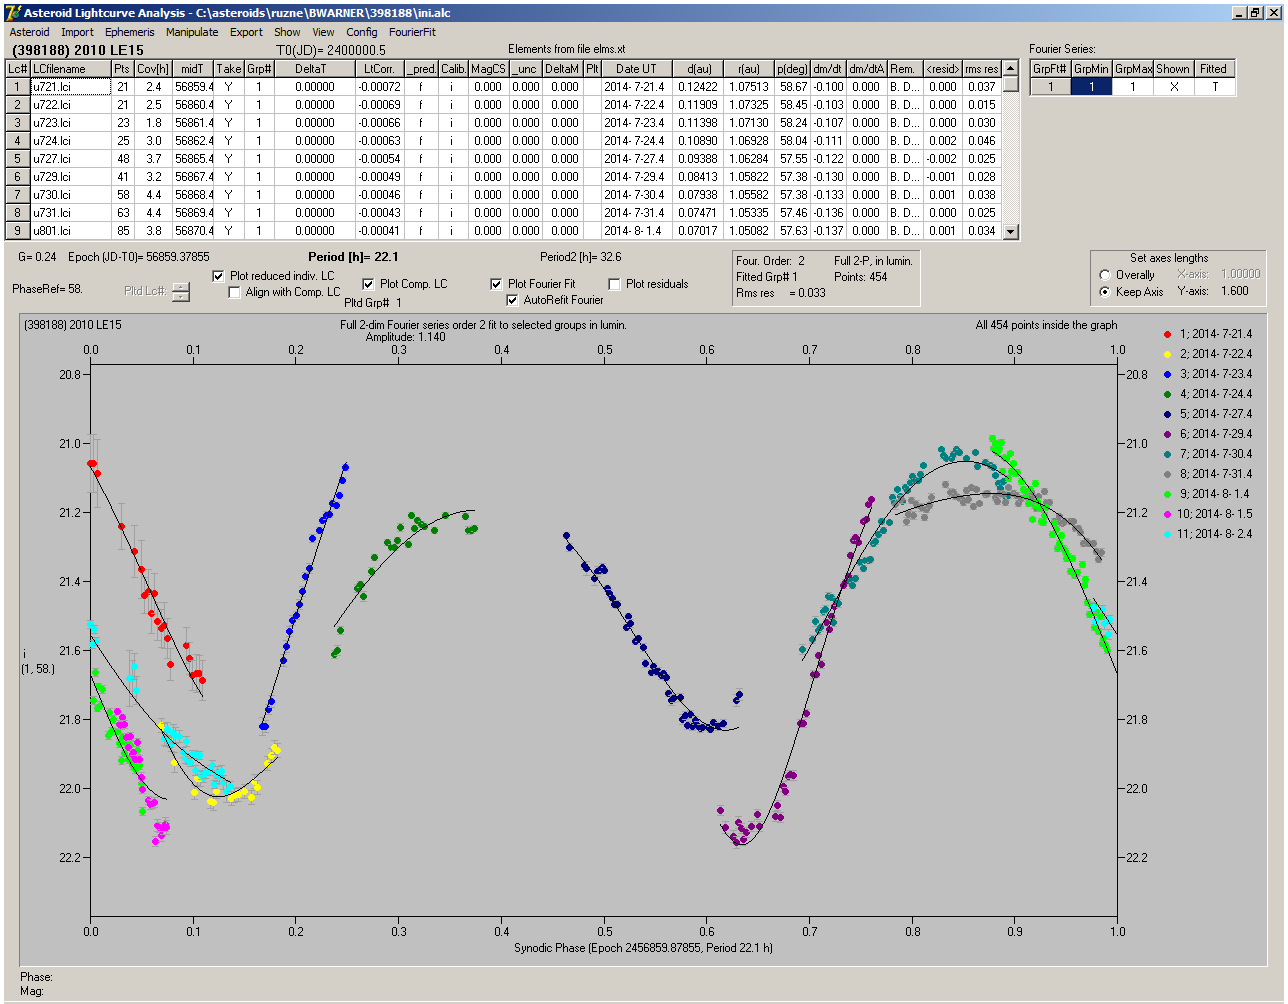Select the u727.lci filename cell
The width and height of the screenshot is (1288, 1004).
pyautogui.click(x=70, y=159)
